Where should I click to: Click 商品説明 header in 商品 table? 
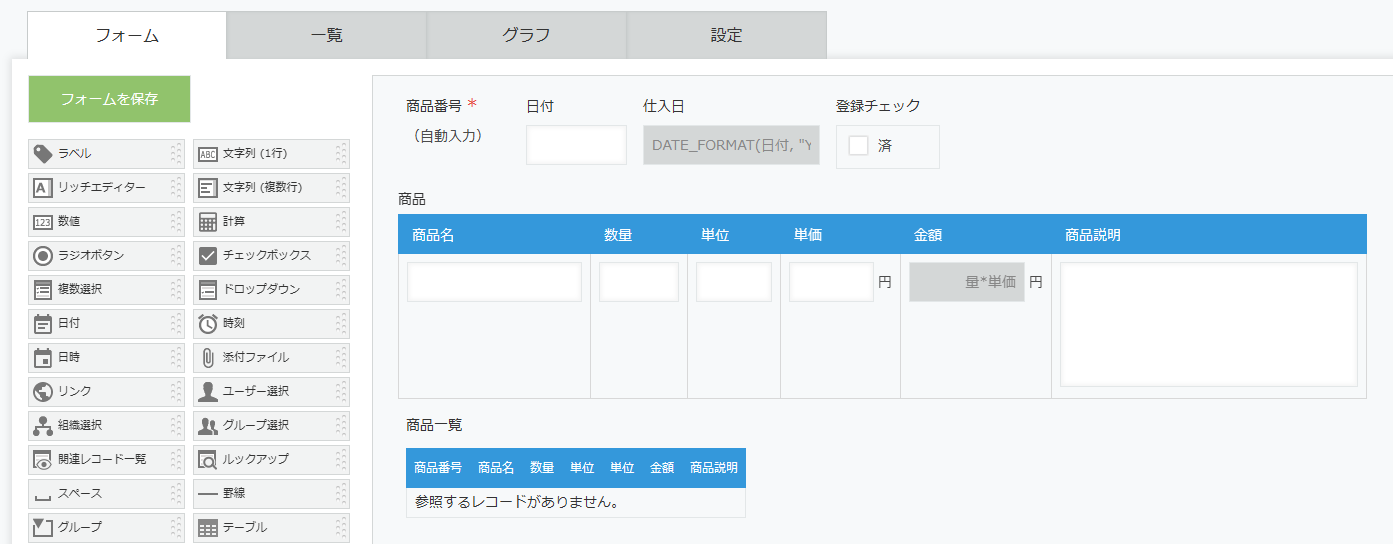coord(1093,235)
